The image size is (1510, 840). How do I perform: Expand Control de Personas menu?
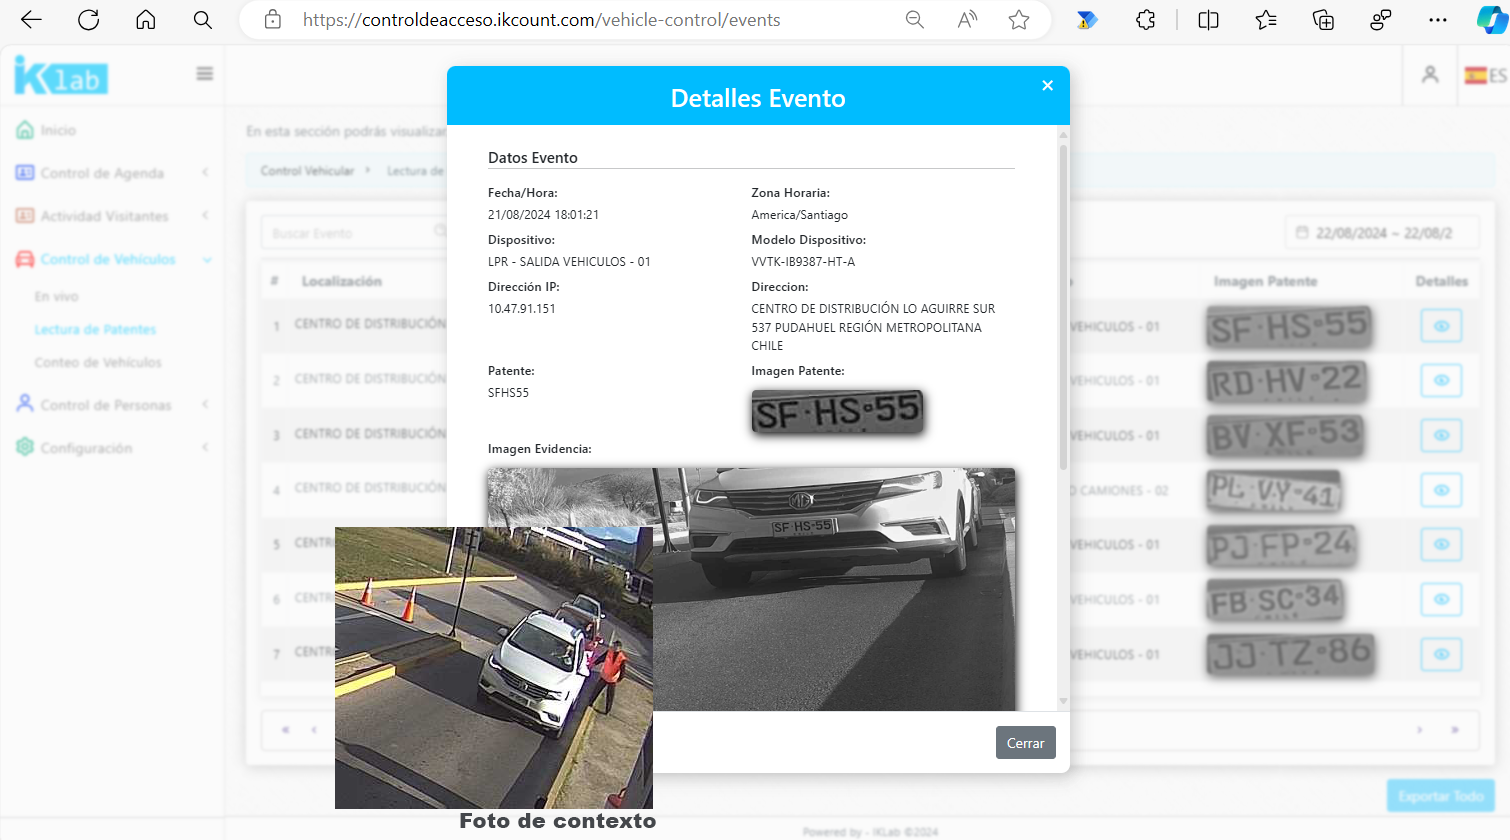(112, 405)
